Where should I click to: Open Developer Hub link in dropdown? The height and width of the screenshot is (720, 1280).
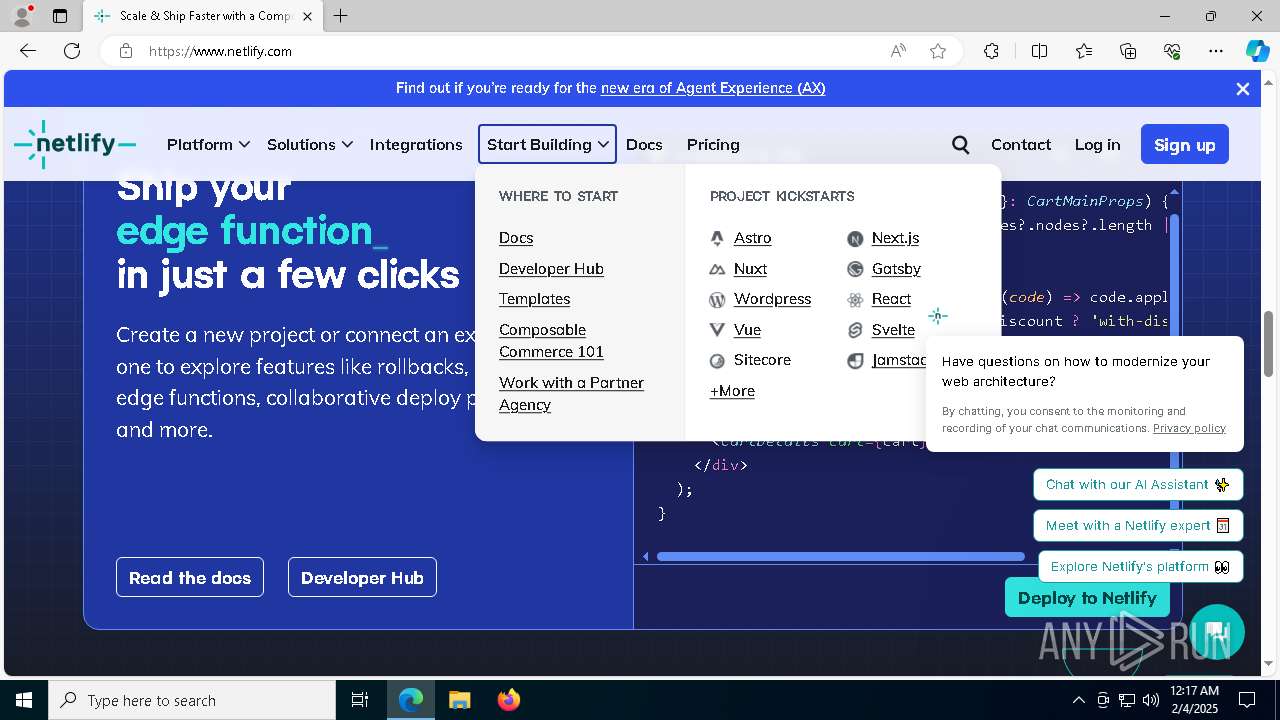(x=551, y=269)
